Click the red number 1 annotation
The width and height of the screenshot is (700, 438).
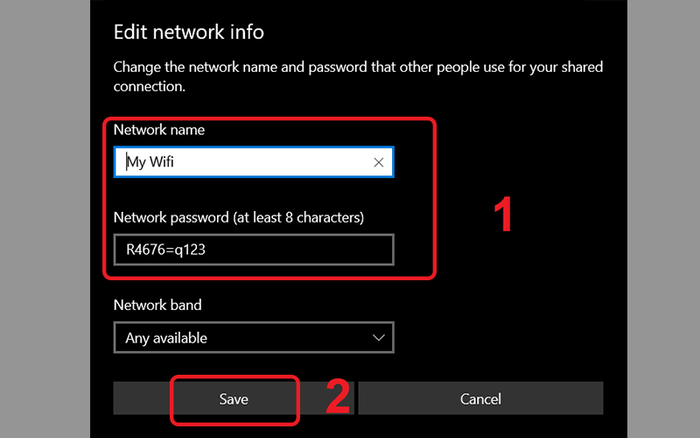pyautogui.click(x=504, y=216)
